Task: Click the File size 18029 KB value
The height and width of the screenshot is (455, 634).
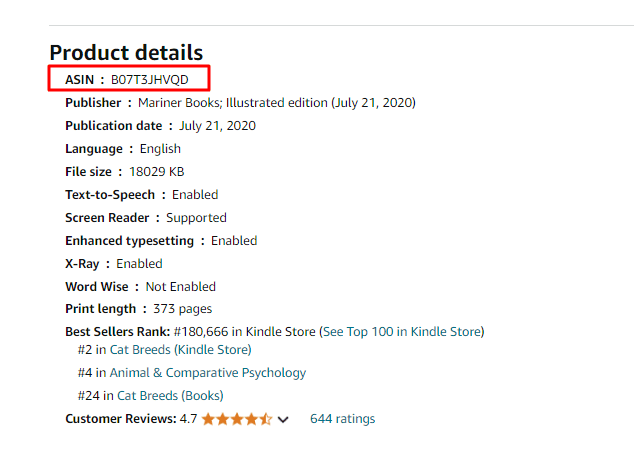Action: tap(156, 172)
